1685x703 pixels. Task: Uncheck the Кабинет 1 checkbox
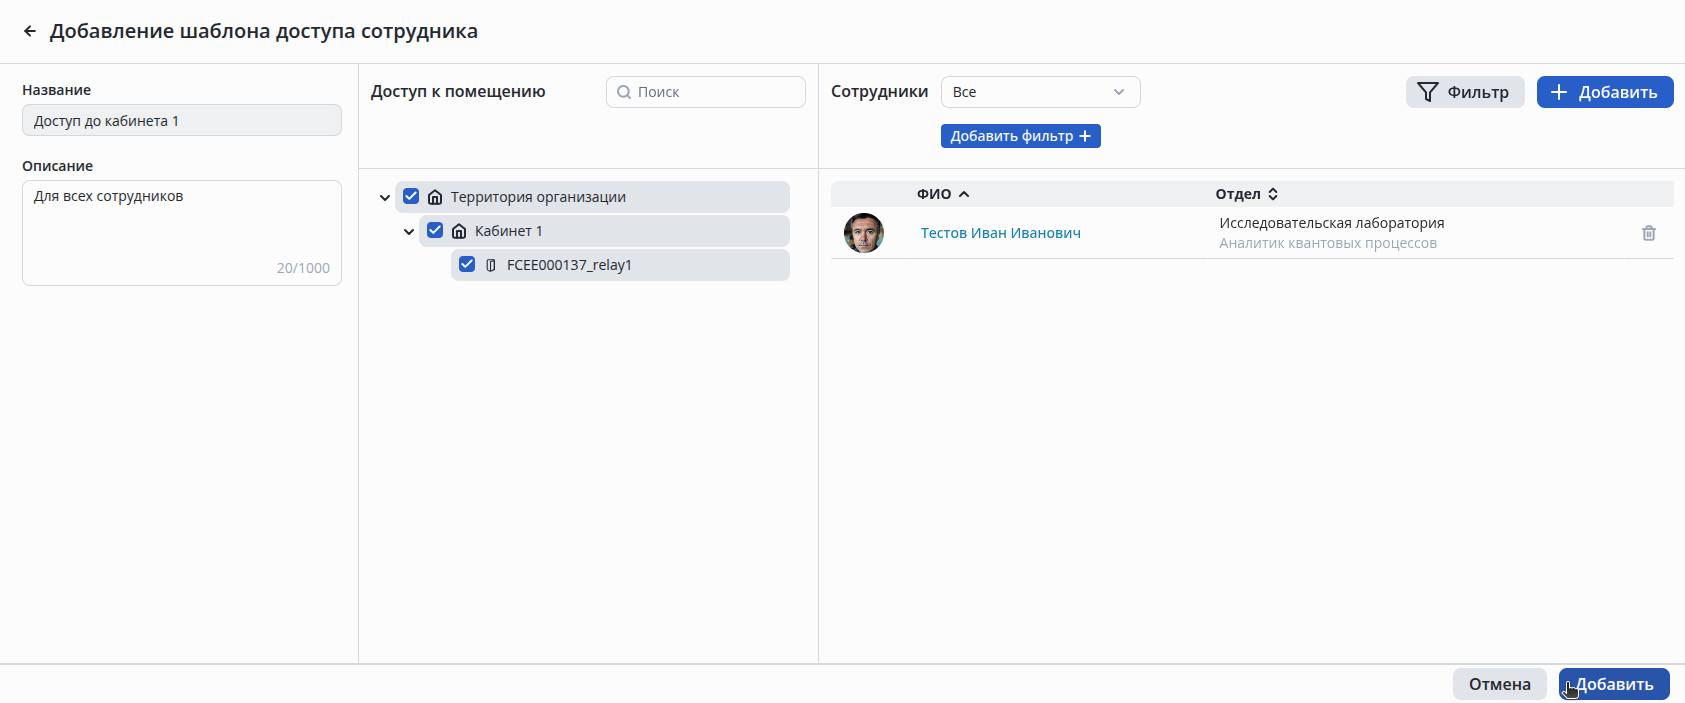[435, 231]
